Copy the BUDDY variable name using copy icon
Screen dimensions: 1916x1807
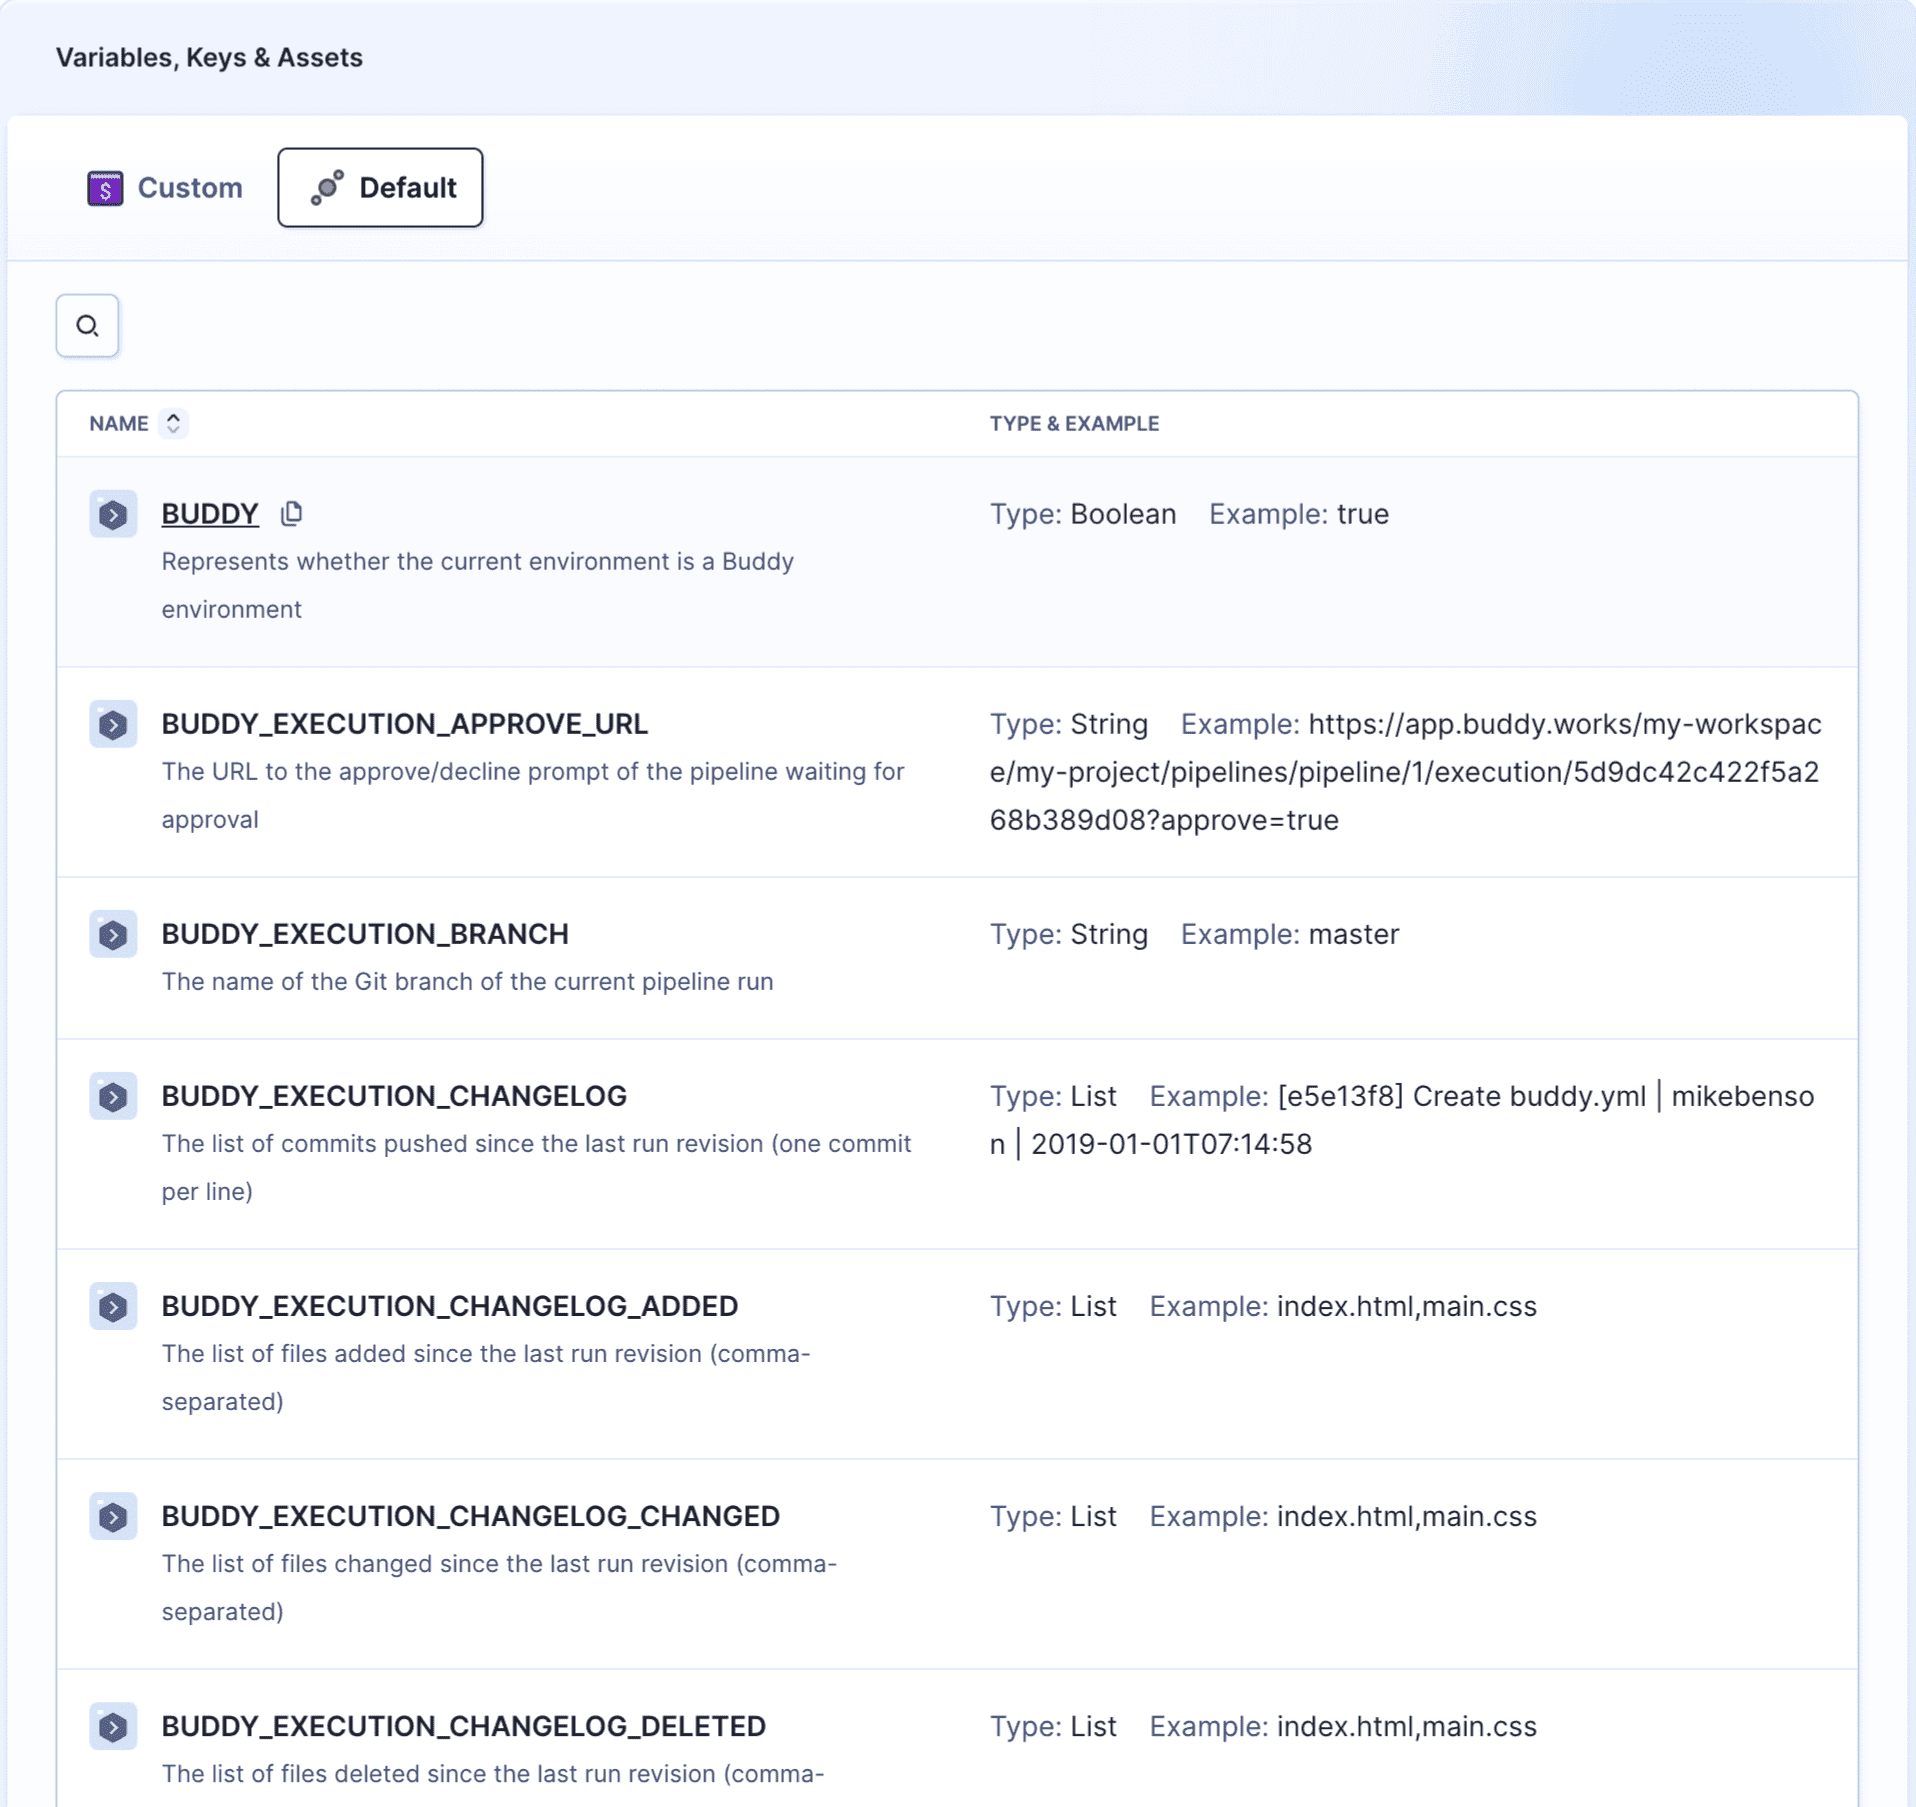(291, 513)
